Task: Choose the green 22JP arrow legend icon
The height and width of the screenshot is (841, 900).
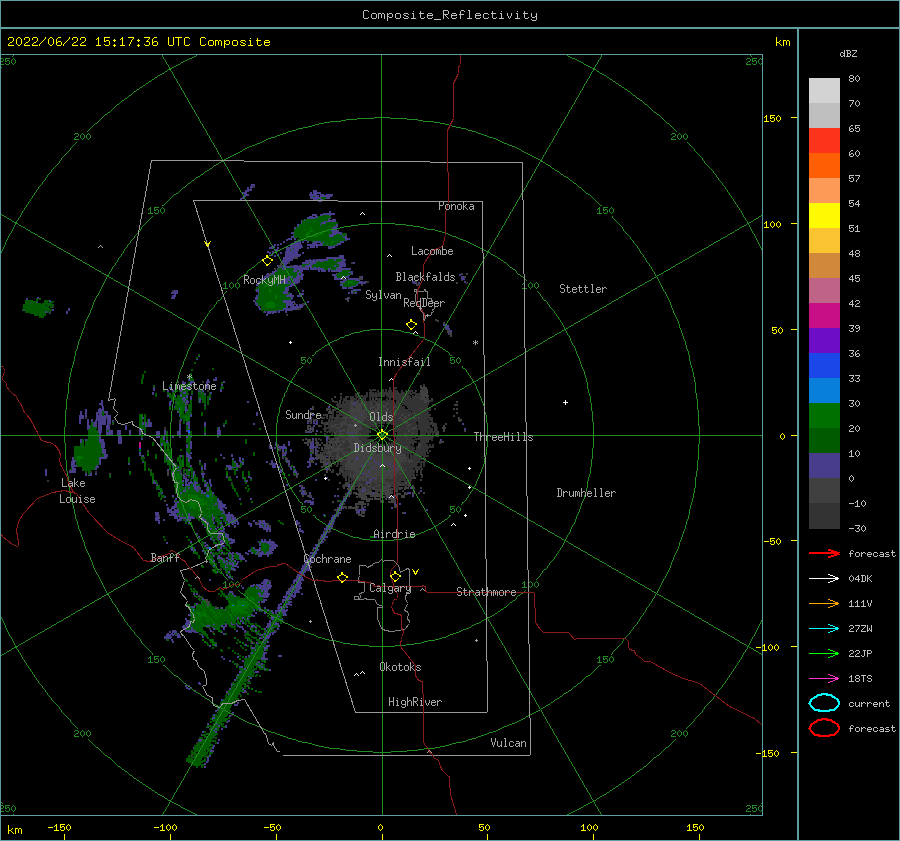Action: pos(824,653)
